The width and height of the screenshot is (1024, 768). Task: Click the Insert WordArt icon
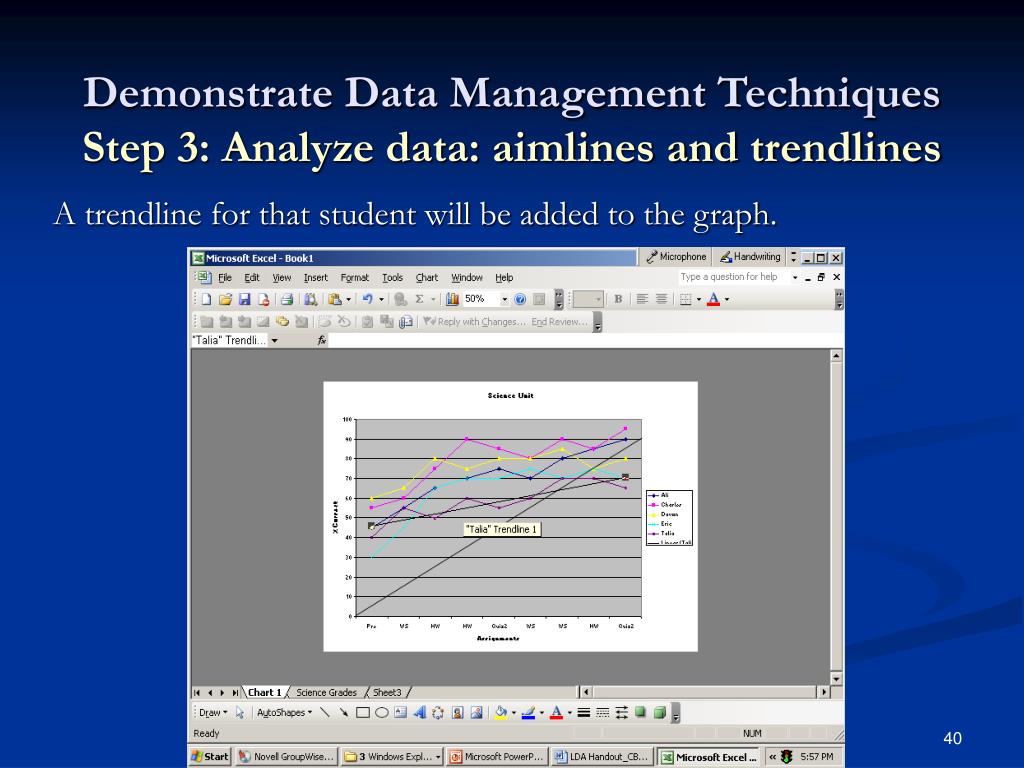coord(419,712)
